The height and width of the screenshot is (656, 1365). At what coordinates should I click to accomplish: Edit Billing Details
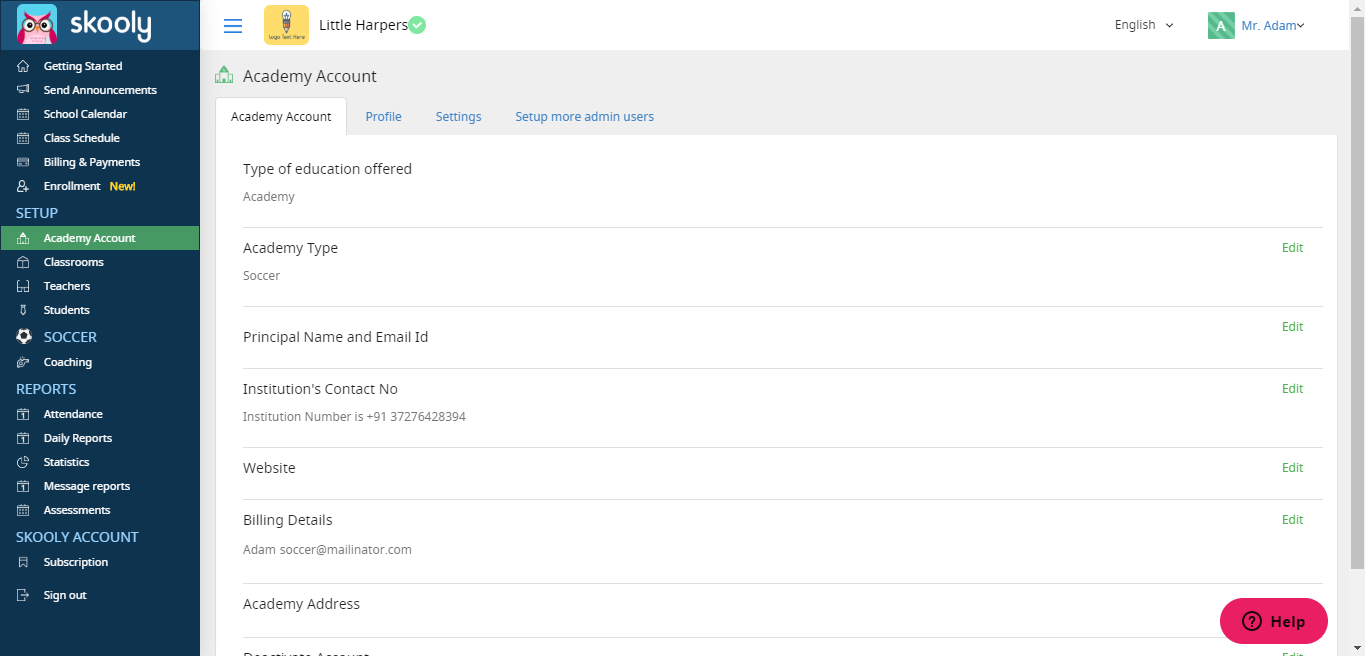tap(1292, 520)
